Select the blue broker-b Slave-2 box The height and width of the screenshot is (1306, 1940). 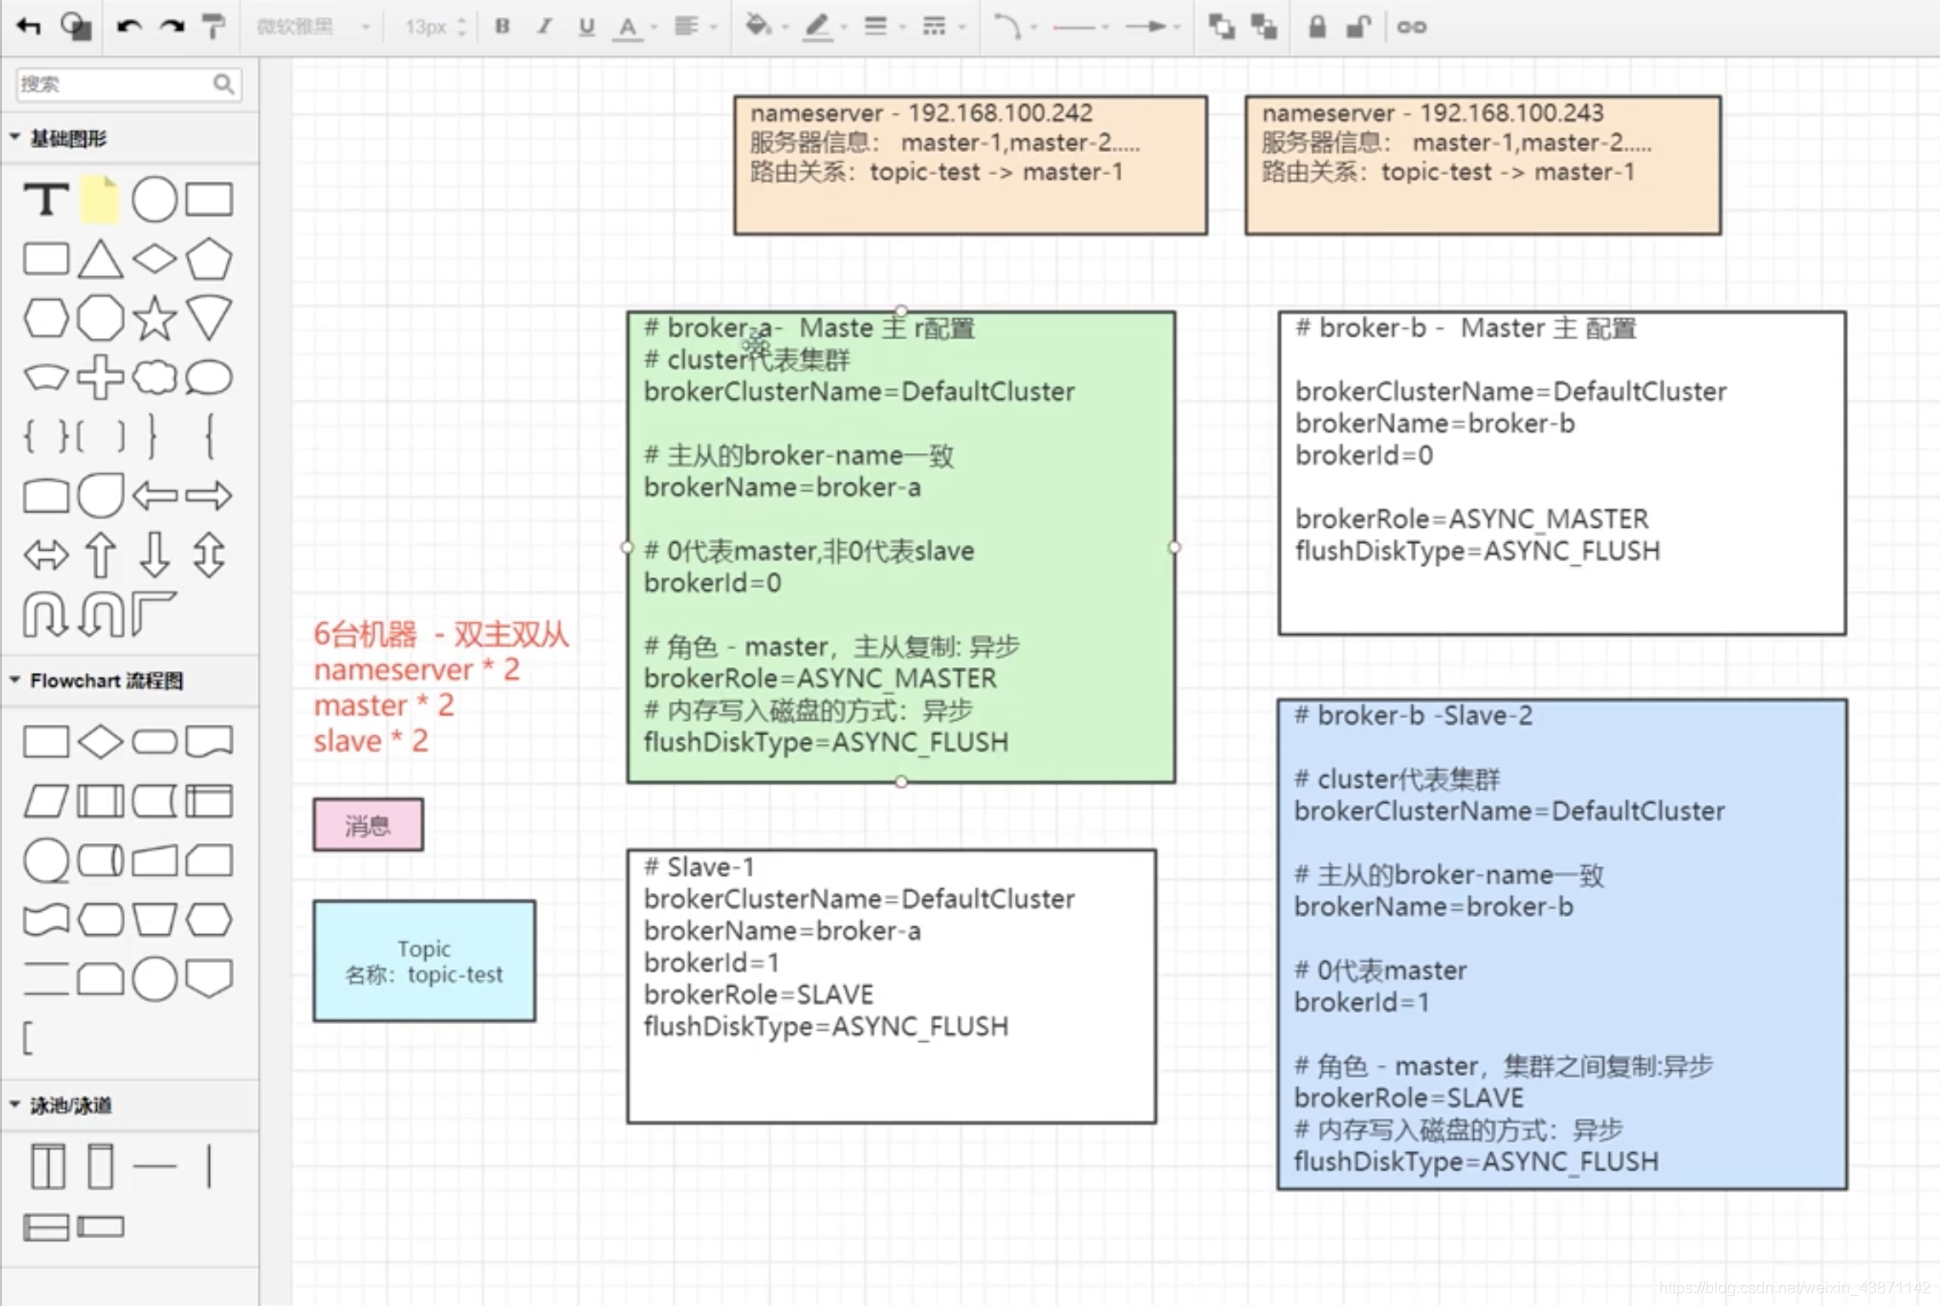pos(1562,944)
